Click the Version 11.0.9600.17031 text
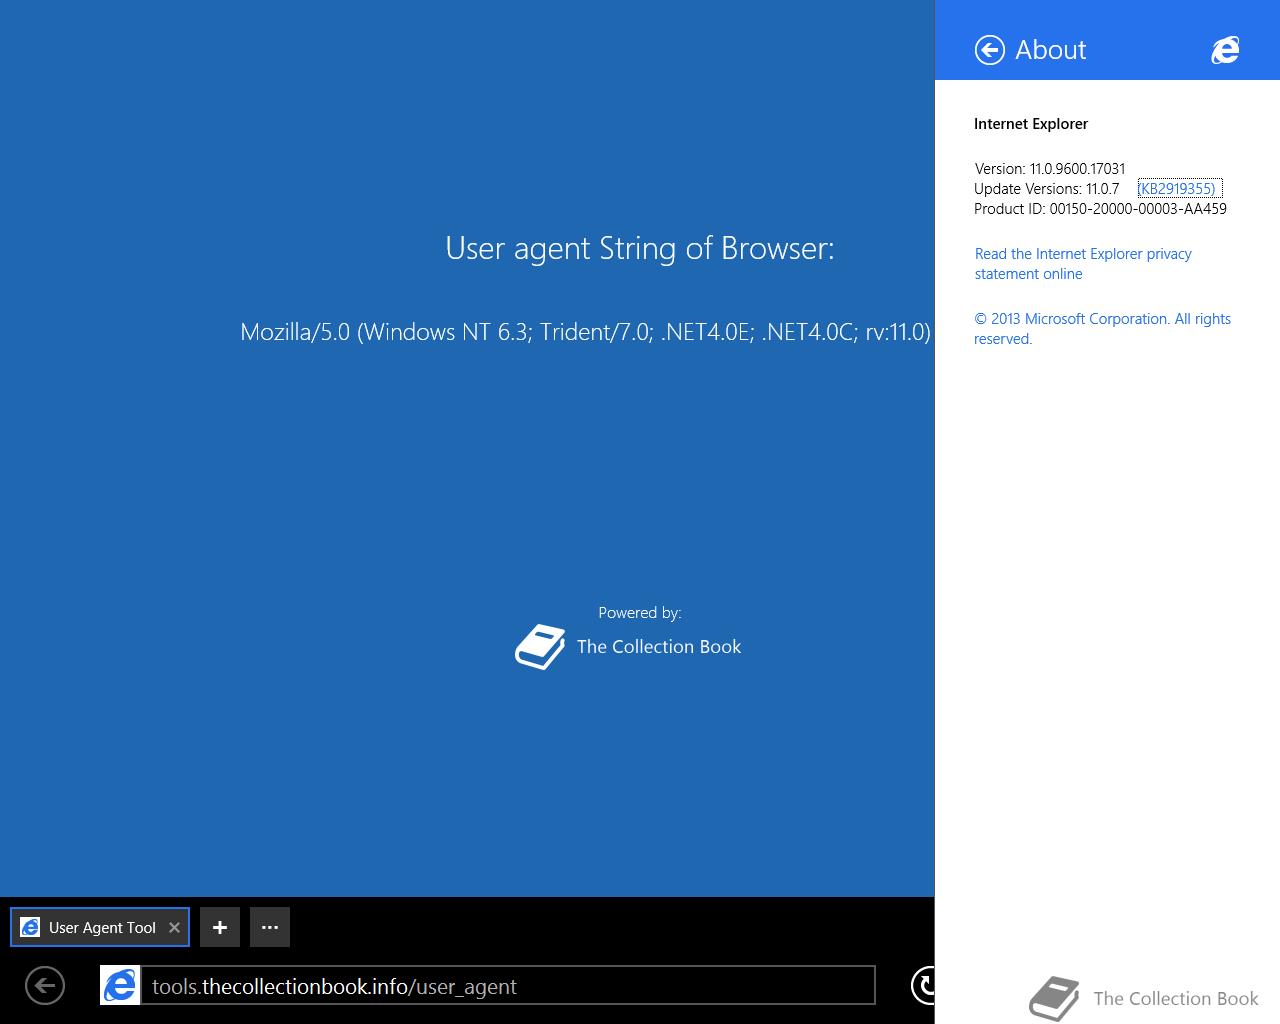 (1050, 169)
